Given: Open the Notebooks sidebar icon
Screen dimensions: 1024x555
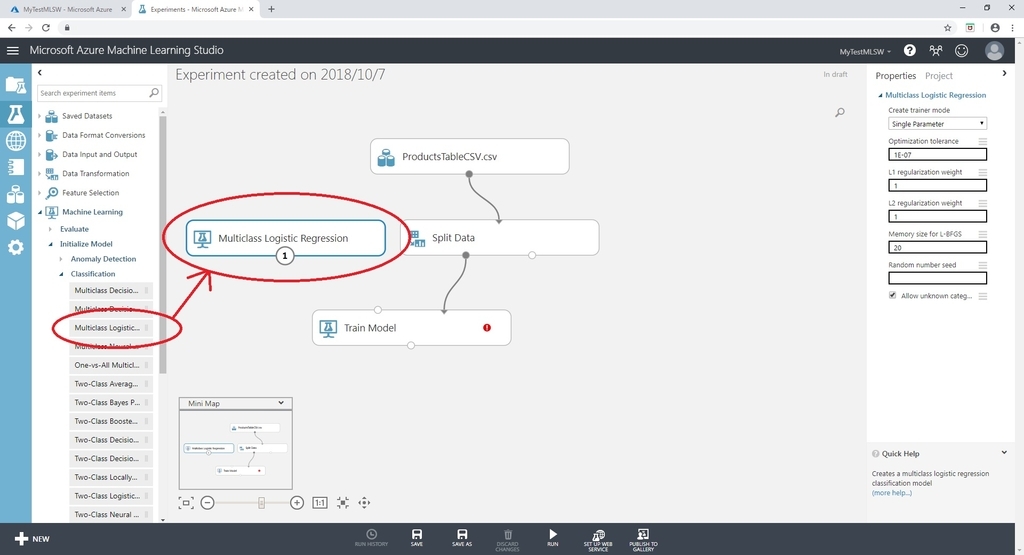Looking at the screenshot, I should (16, 167).
